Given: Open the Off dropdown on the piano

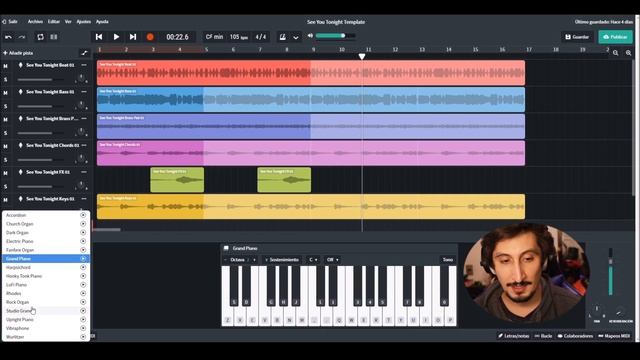Looking at the screenshot, I should coord(332,260).
